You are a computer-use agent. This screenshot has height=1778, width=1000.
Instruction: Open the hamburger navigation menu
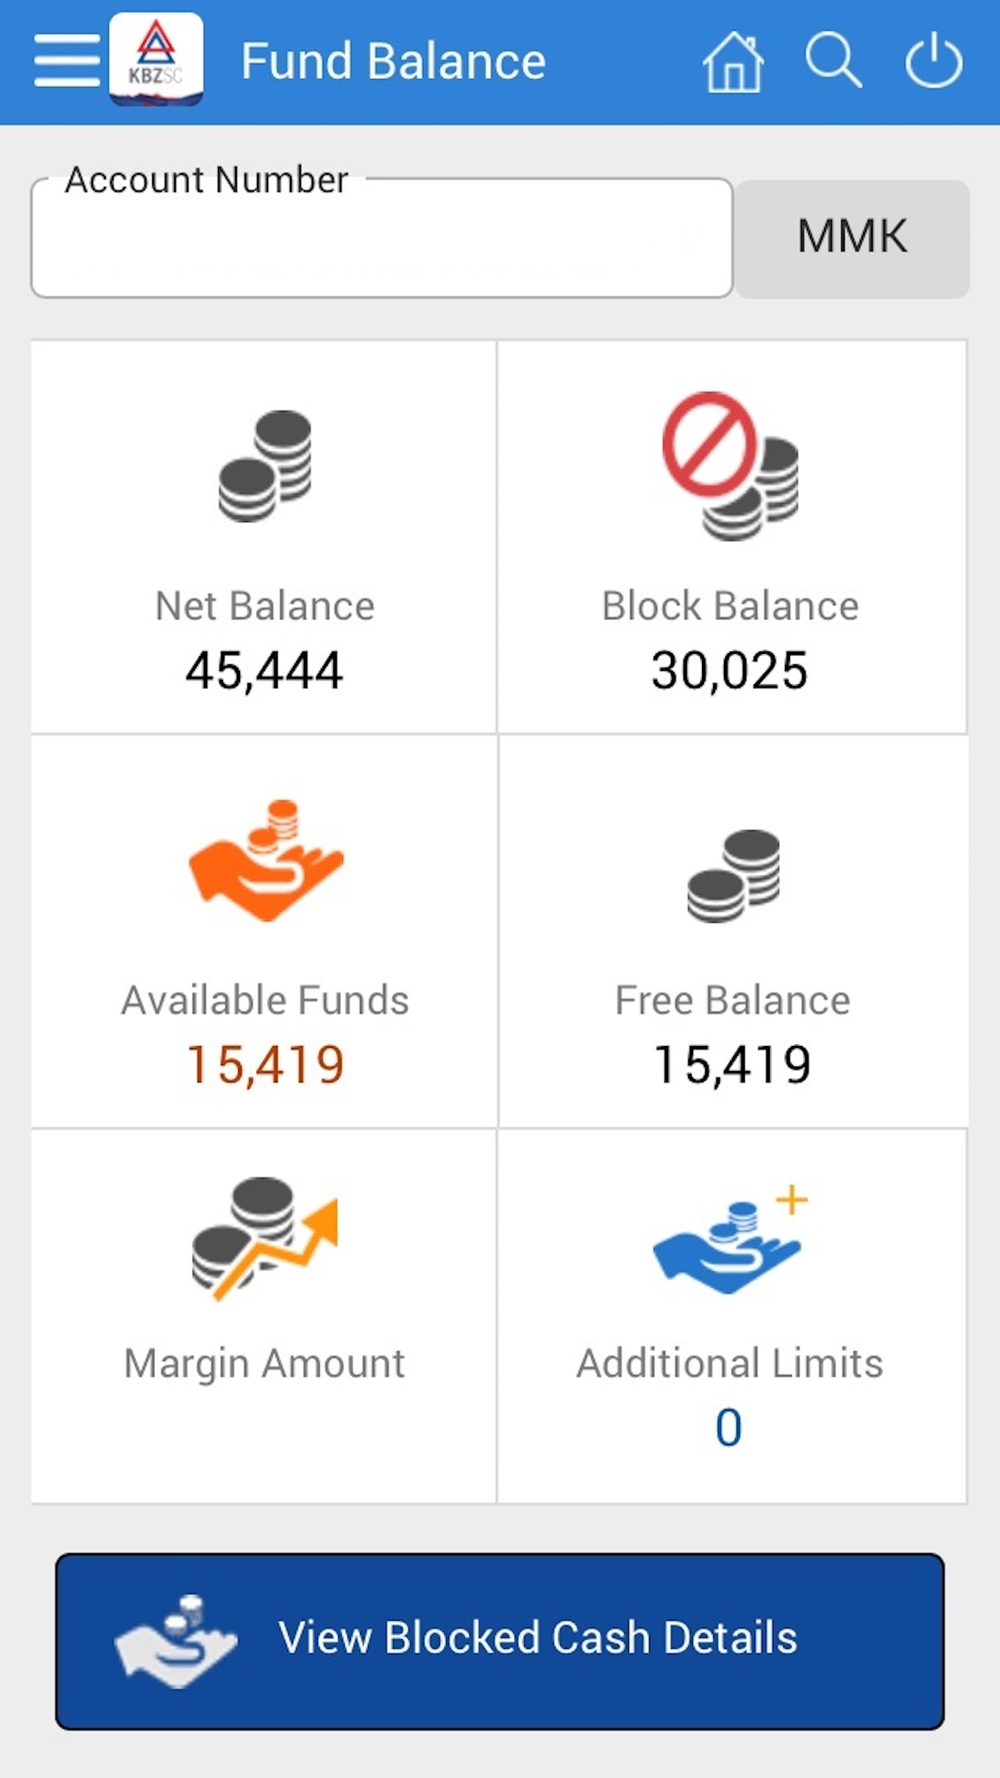coord(66,61)
